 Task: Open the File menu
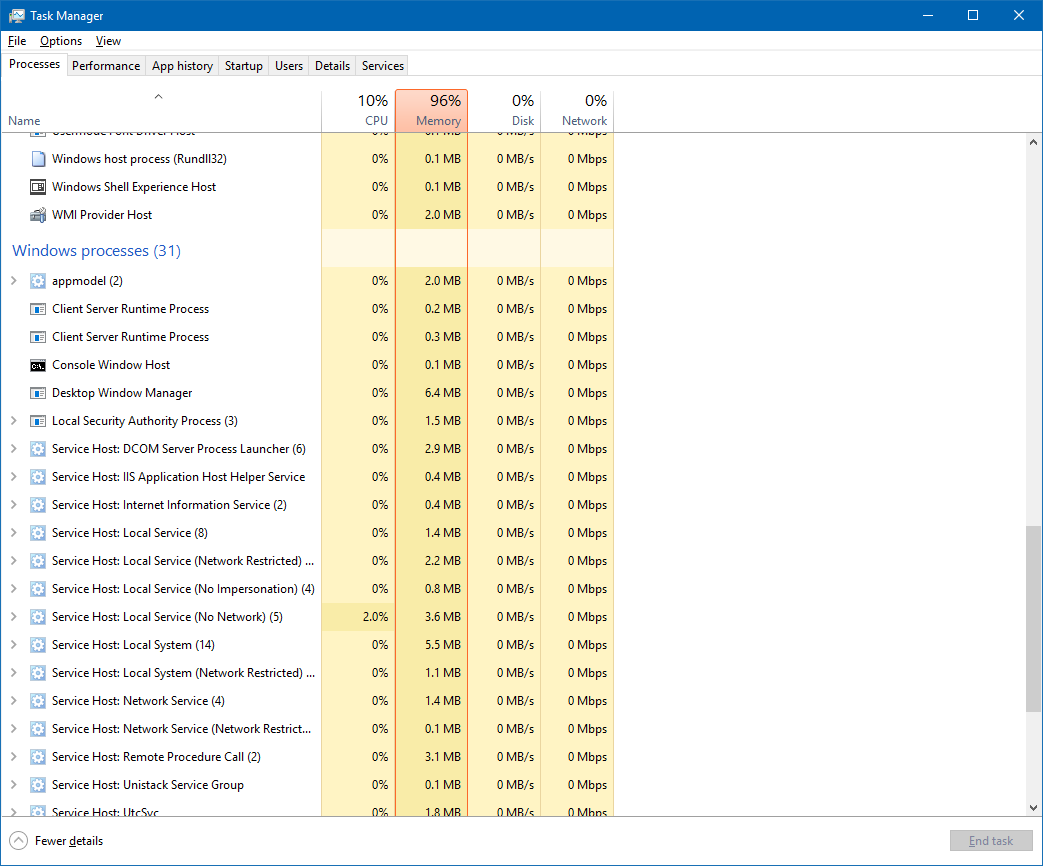pos(17,41)
